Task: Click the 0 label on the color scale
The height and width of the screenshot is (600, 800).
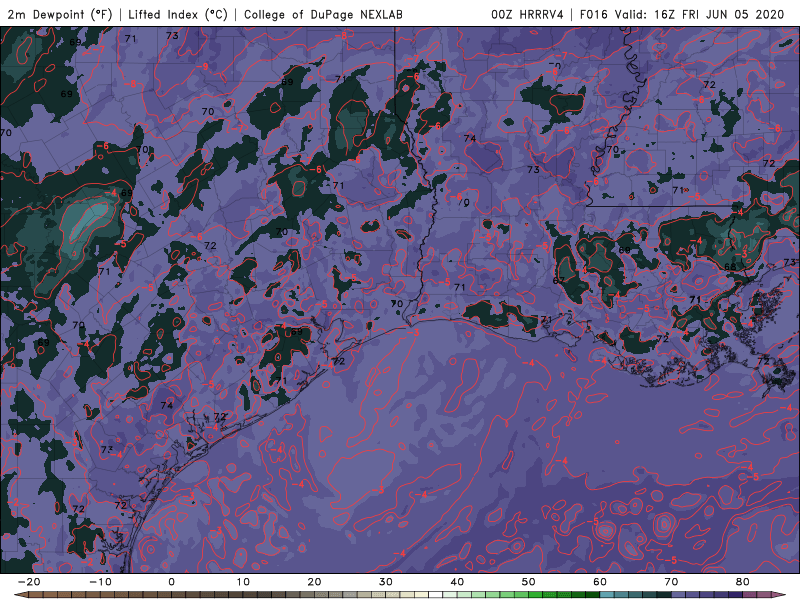Action: pos(171,582)
